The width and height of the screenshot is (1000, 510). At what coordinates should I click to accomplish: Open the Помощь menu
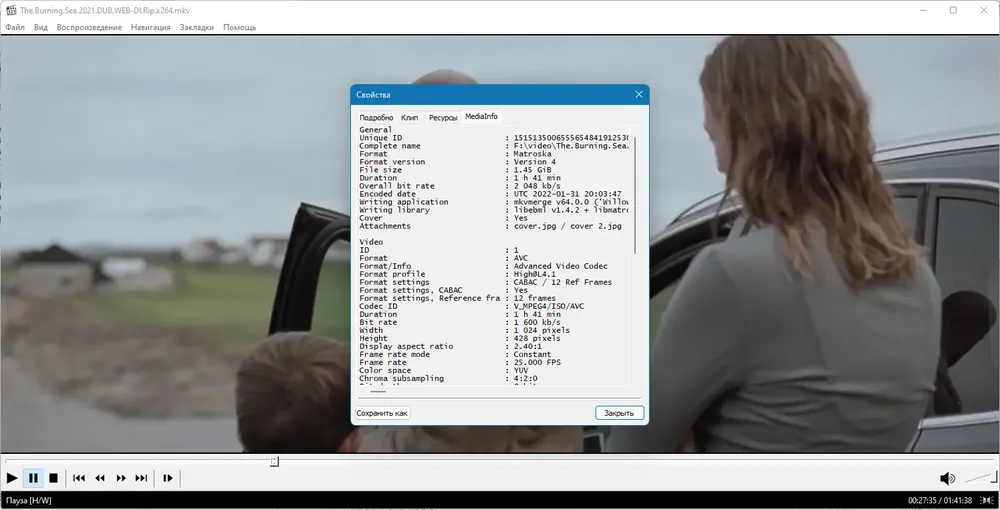(240, 27)
